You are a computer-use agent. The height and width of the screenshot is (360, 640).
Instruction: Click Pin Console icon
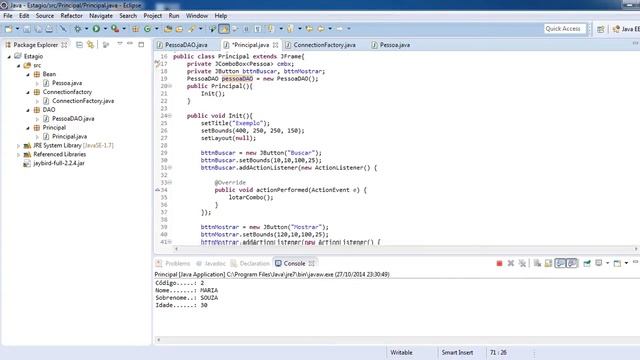coord(587,264)
